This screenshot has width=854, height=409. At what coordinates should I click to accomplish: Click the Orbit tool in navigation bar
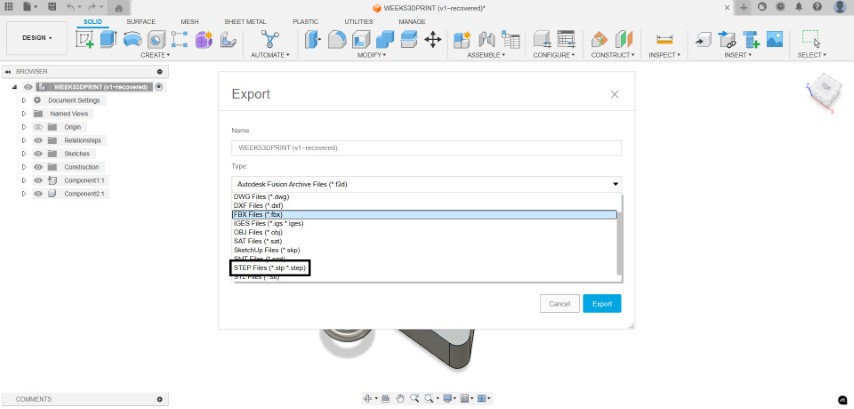point(368,399)
